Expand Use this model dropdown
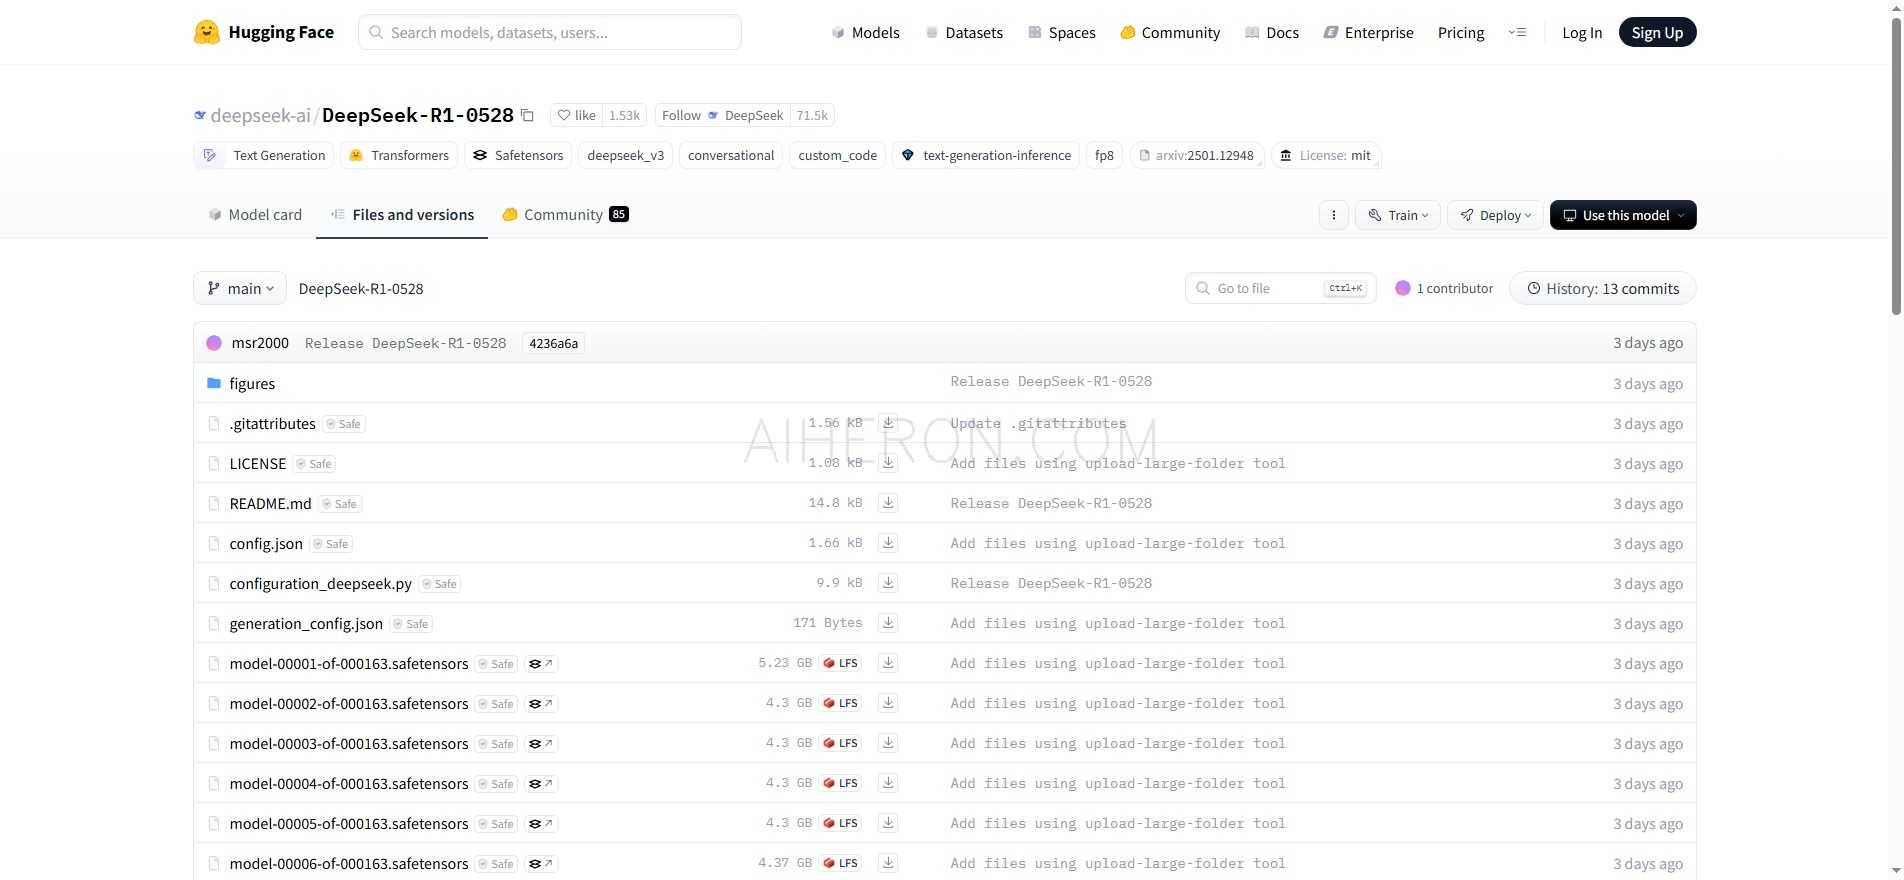 click(x=1623, y=215)
